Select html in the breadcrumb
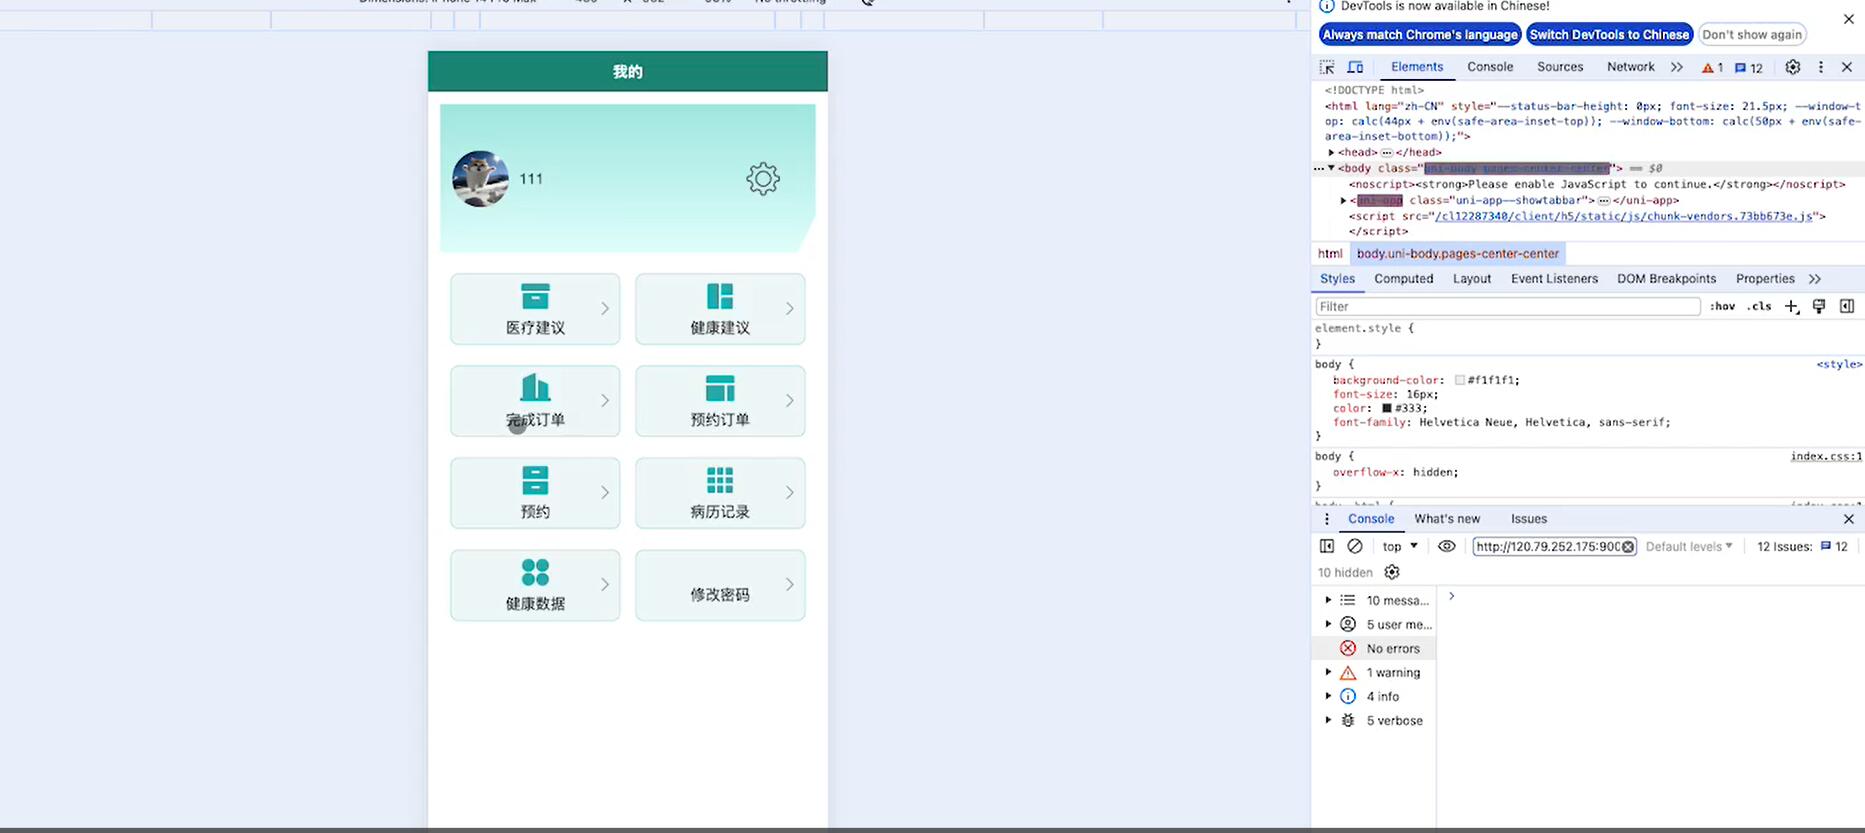 1330,254
